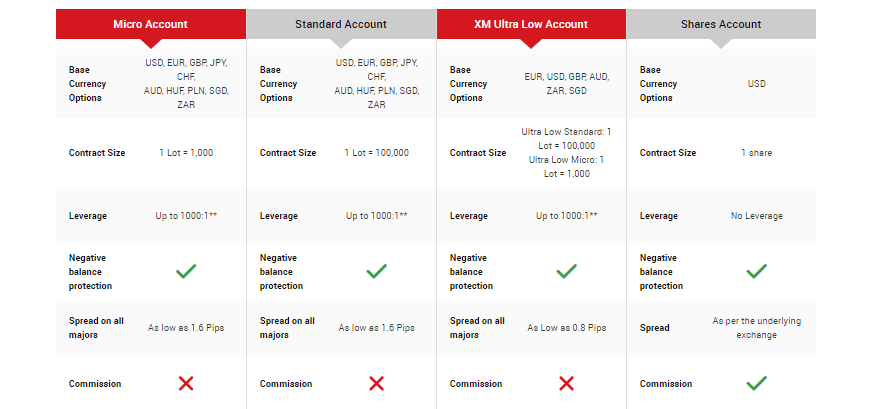
Task: Click Micro Account spread 'As low as 1.6 Pips'
Action: click(186, 328)
